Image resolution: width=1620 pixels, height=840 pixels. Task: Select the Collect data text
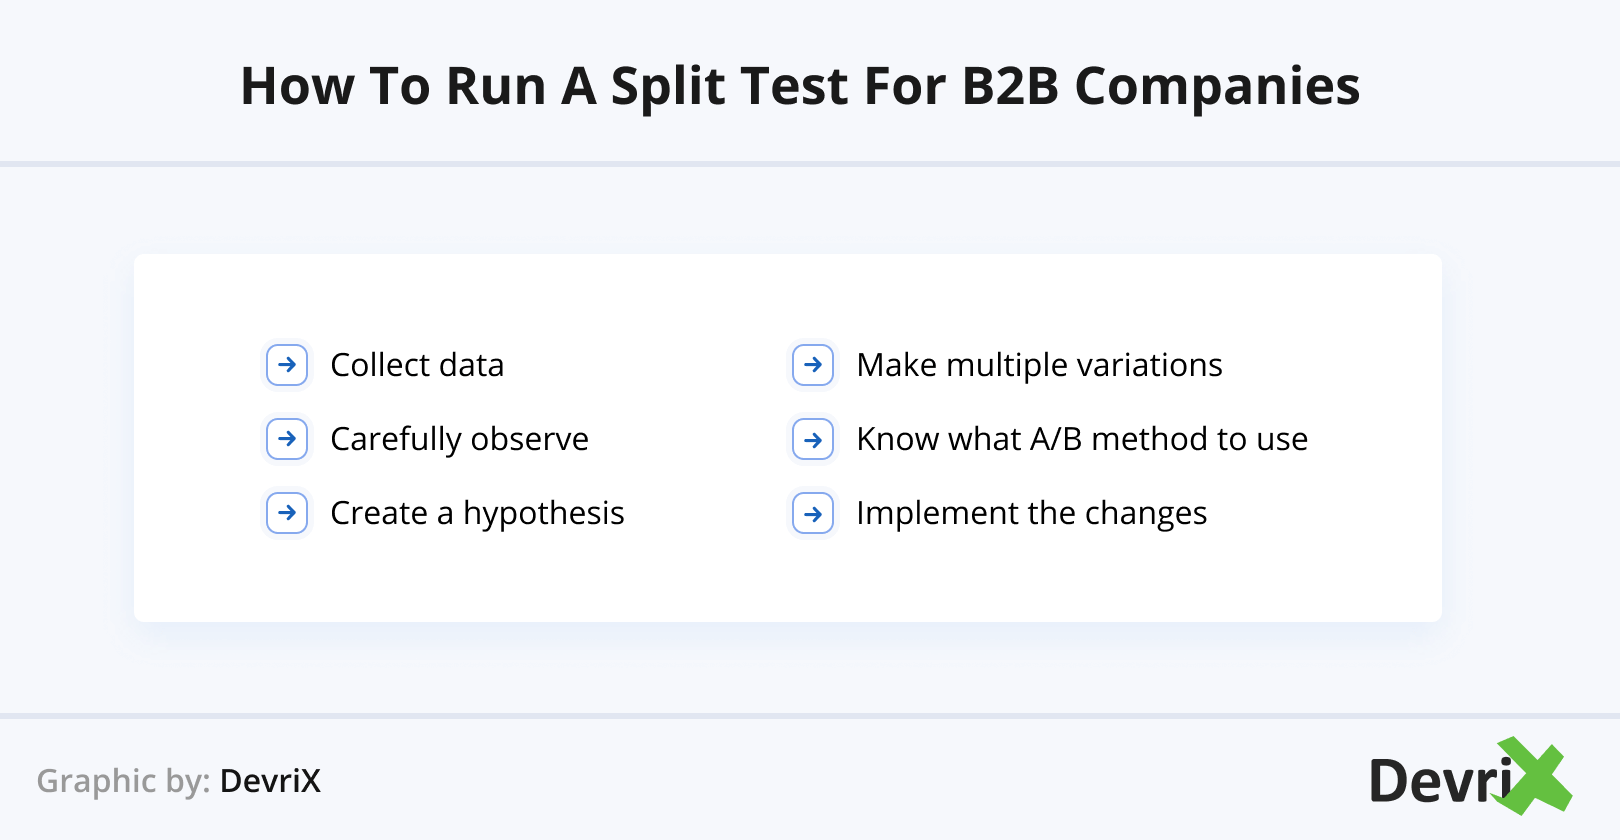(417, 365)
